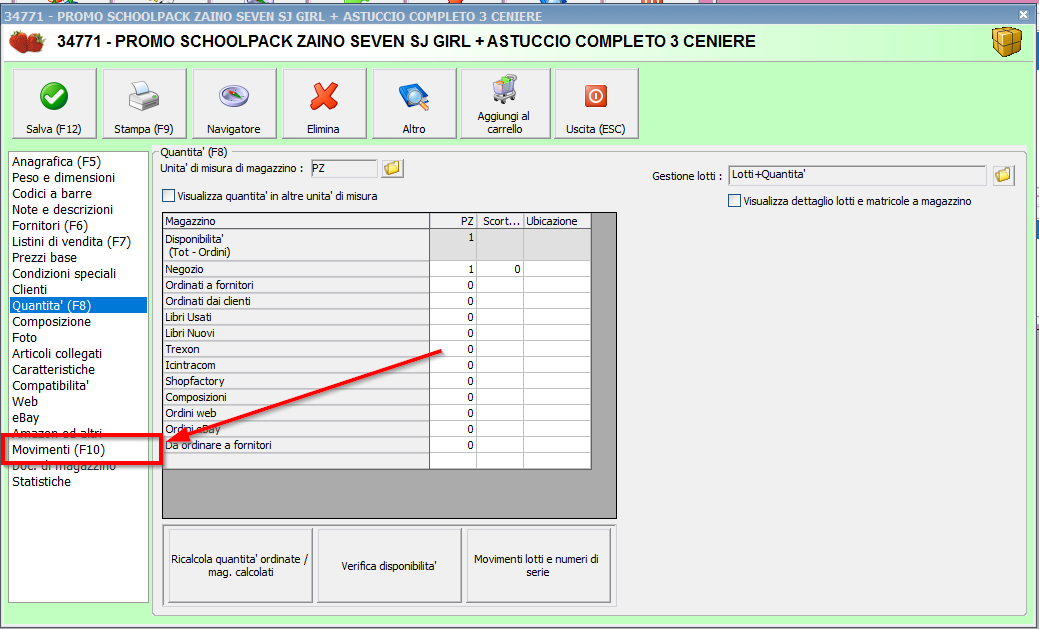Click the Scort... column header
Viewport: 1039px width, 629px height.
(500, 221)
